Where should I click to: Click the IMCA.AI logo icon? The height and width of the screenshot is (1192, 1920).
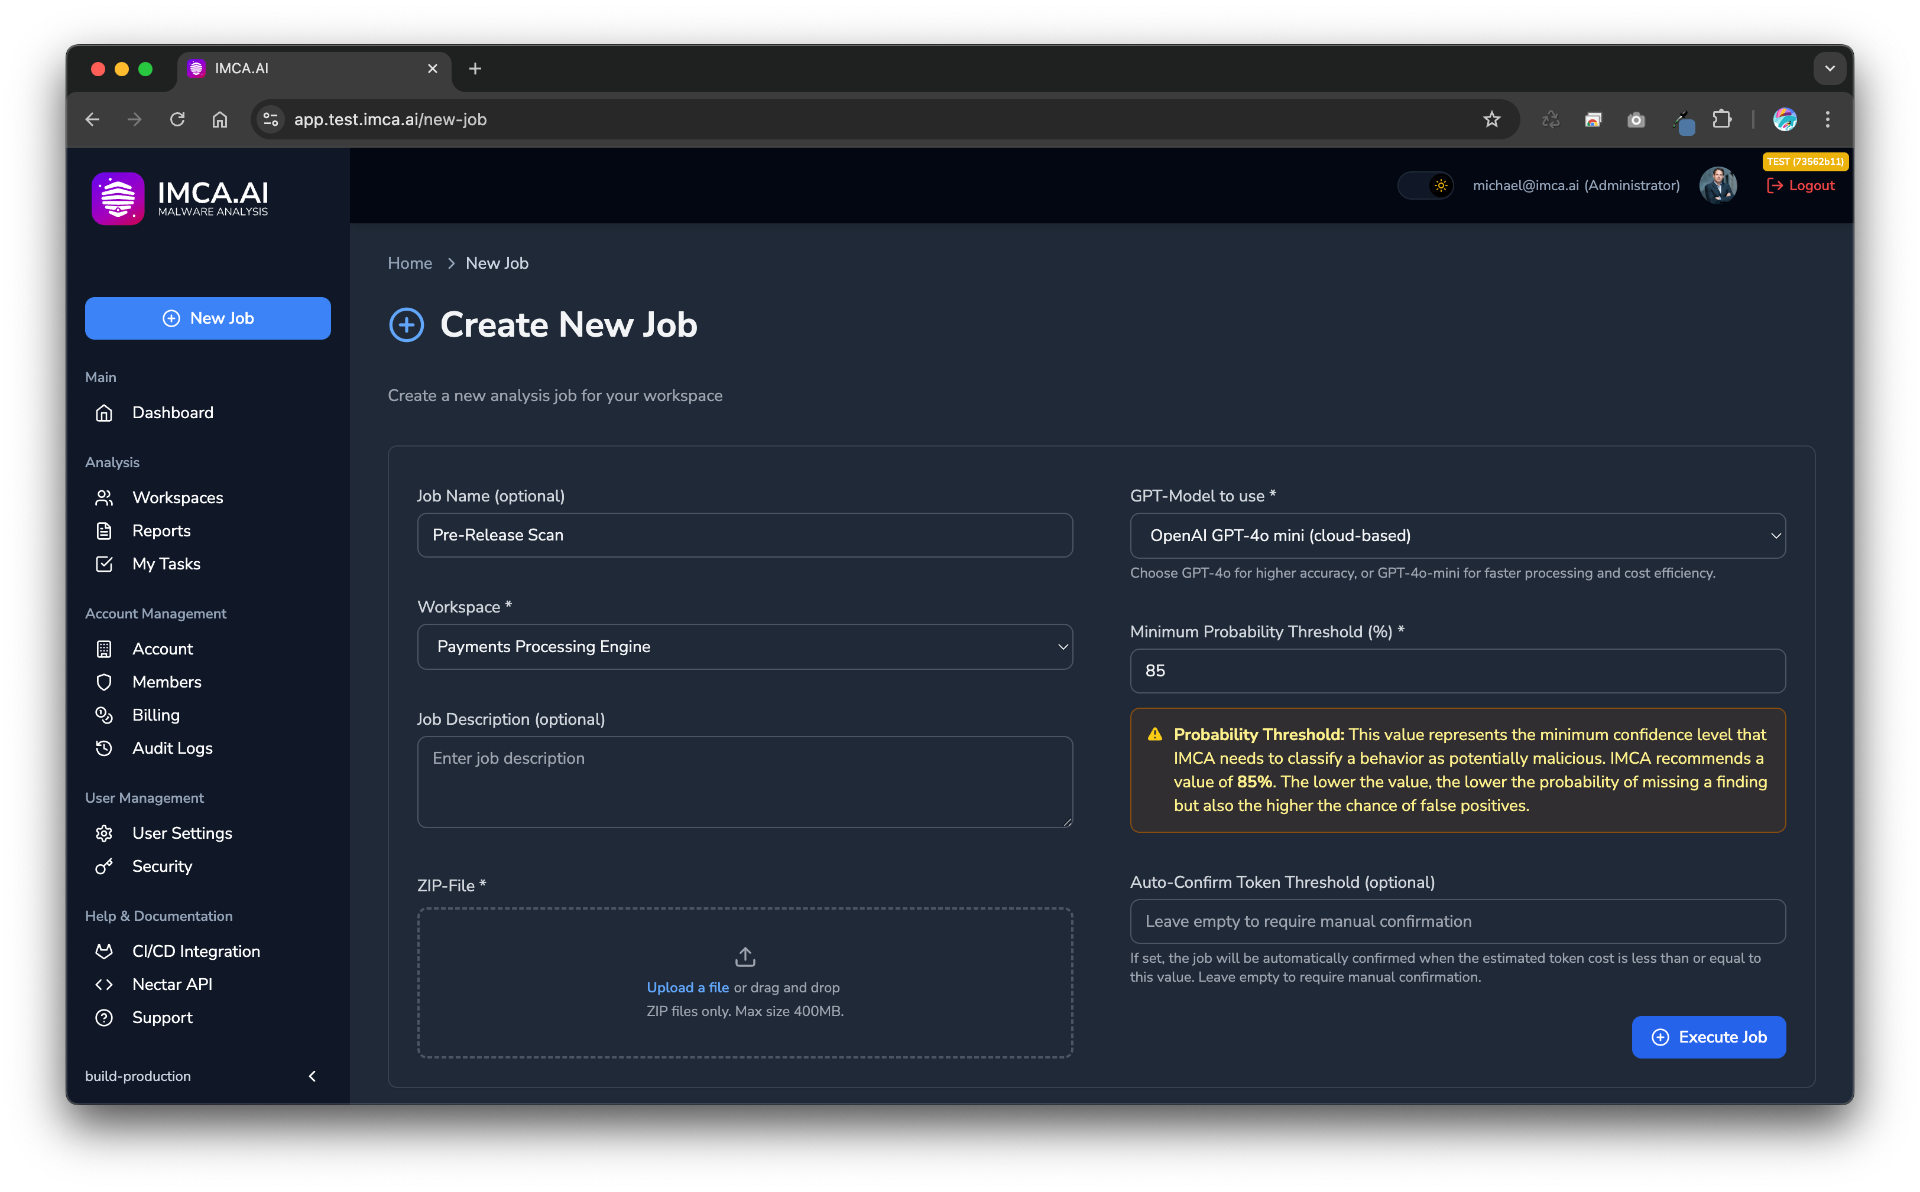coord(118,198)
